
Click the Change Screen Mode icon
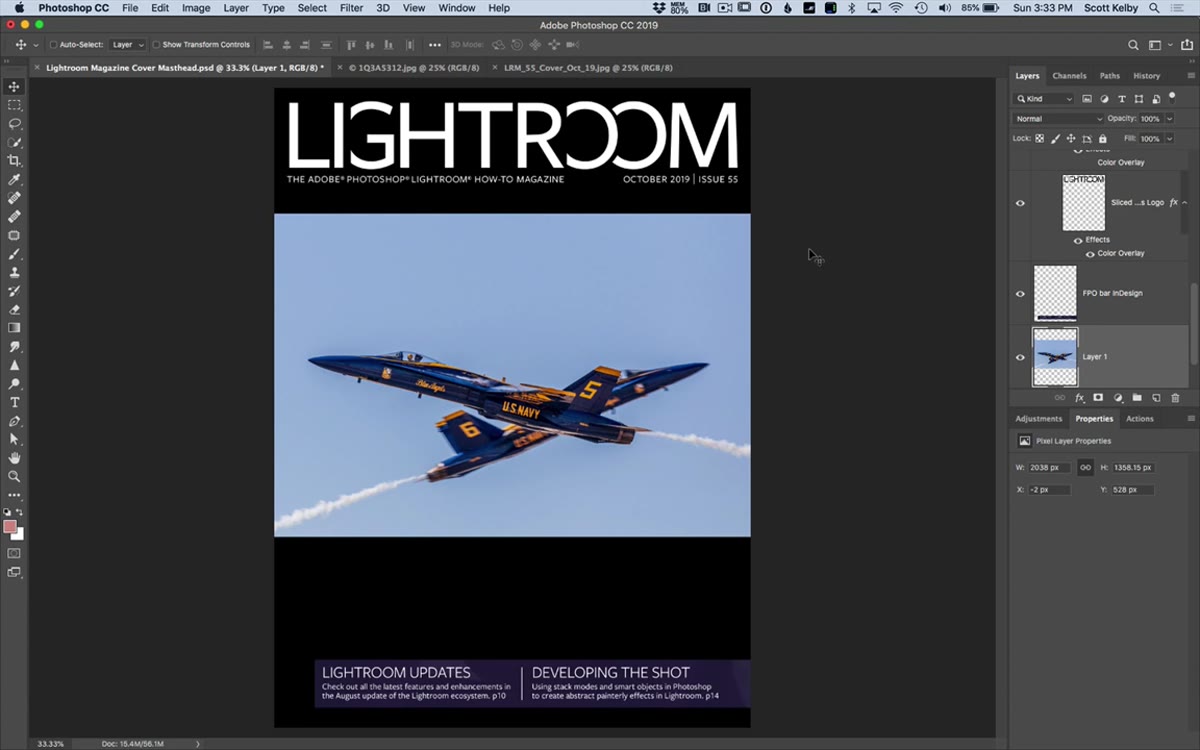pyautogui.click(x=14, y=572)
